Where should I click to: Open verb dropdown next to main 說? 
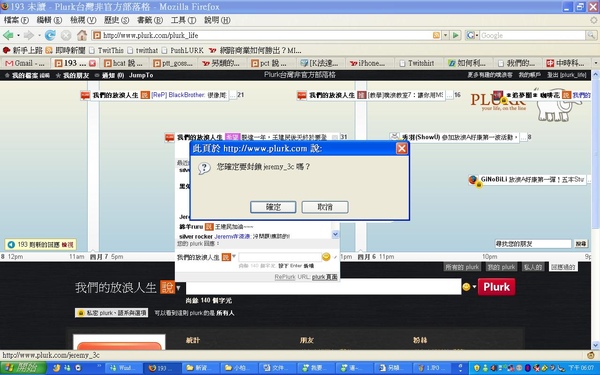pos(178,287)
